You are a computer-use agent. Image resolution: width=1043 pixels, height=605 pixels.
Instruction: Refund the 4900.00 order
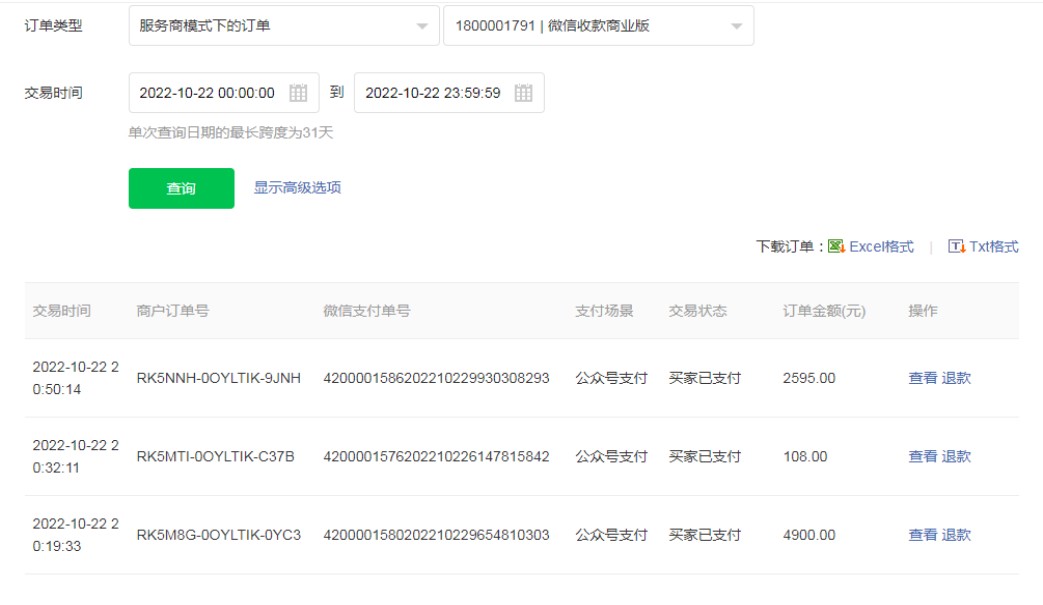pyautogui.click(x=956, y=535)
